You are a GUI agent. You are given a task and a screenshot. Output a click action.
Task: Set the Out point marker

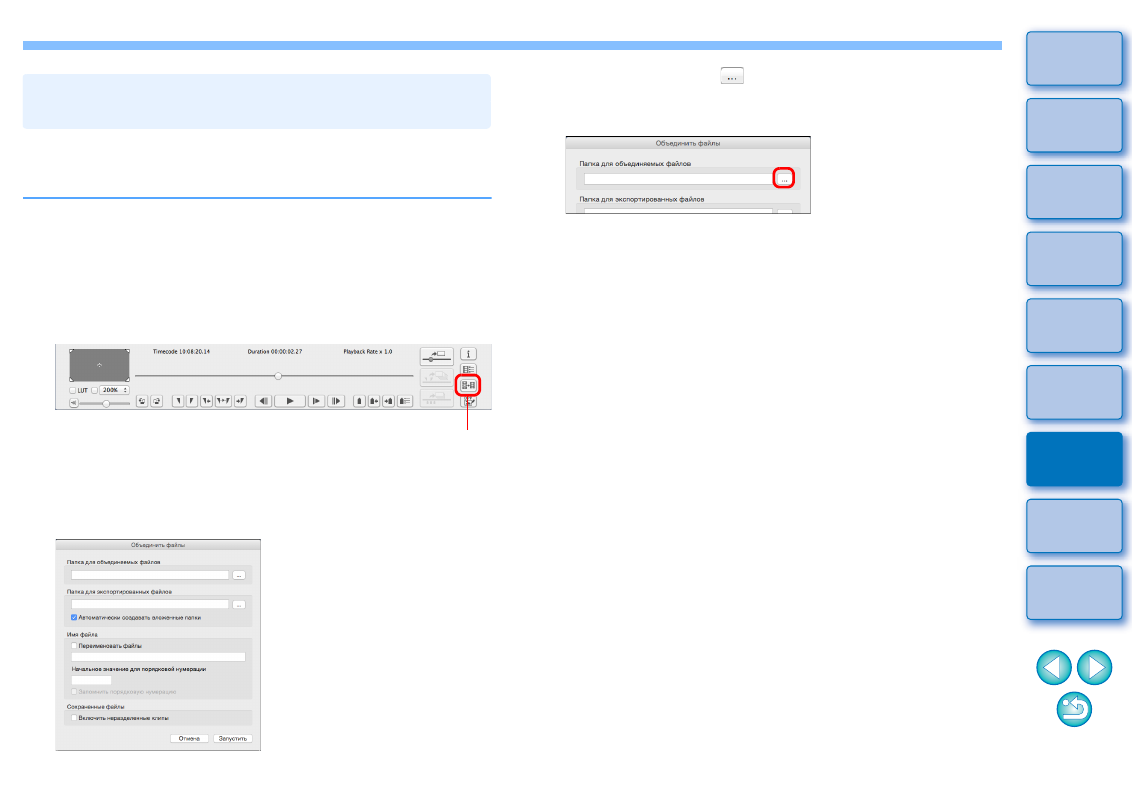(191, 401)
